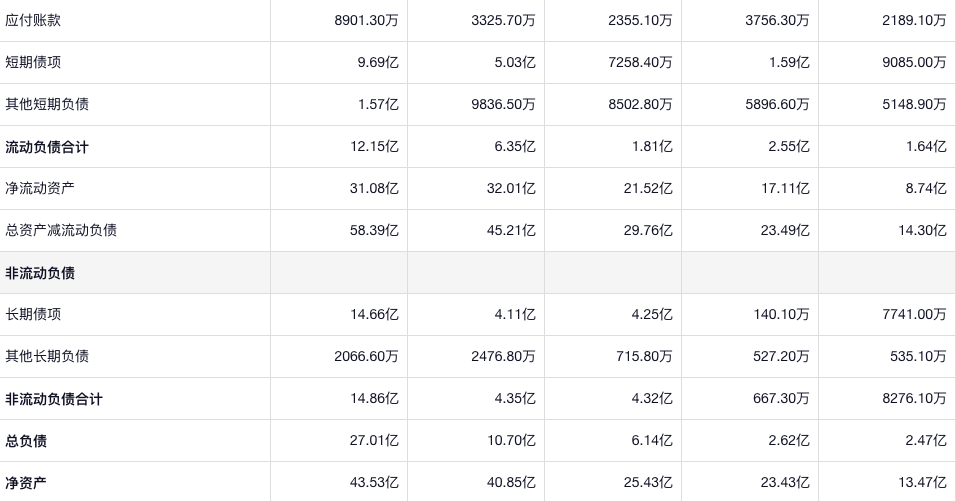
Task: Click the 应付账款 row label
Action: click(33, 20)
